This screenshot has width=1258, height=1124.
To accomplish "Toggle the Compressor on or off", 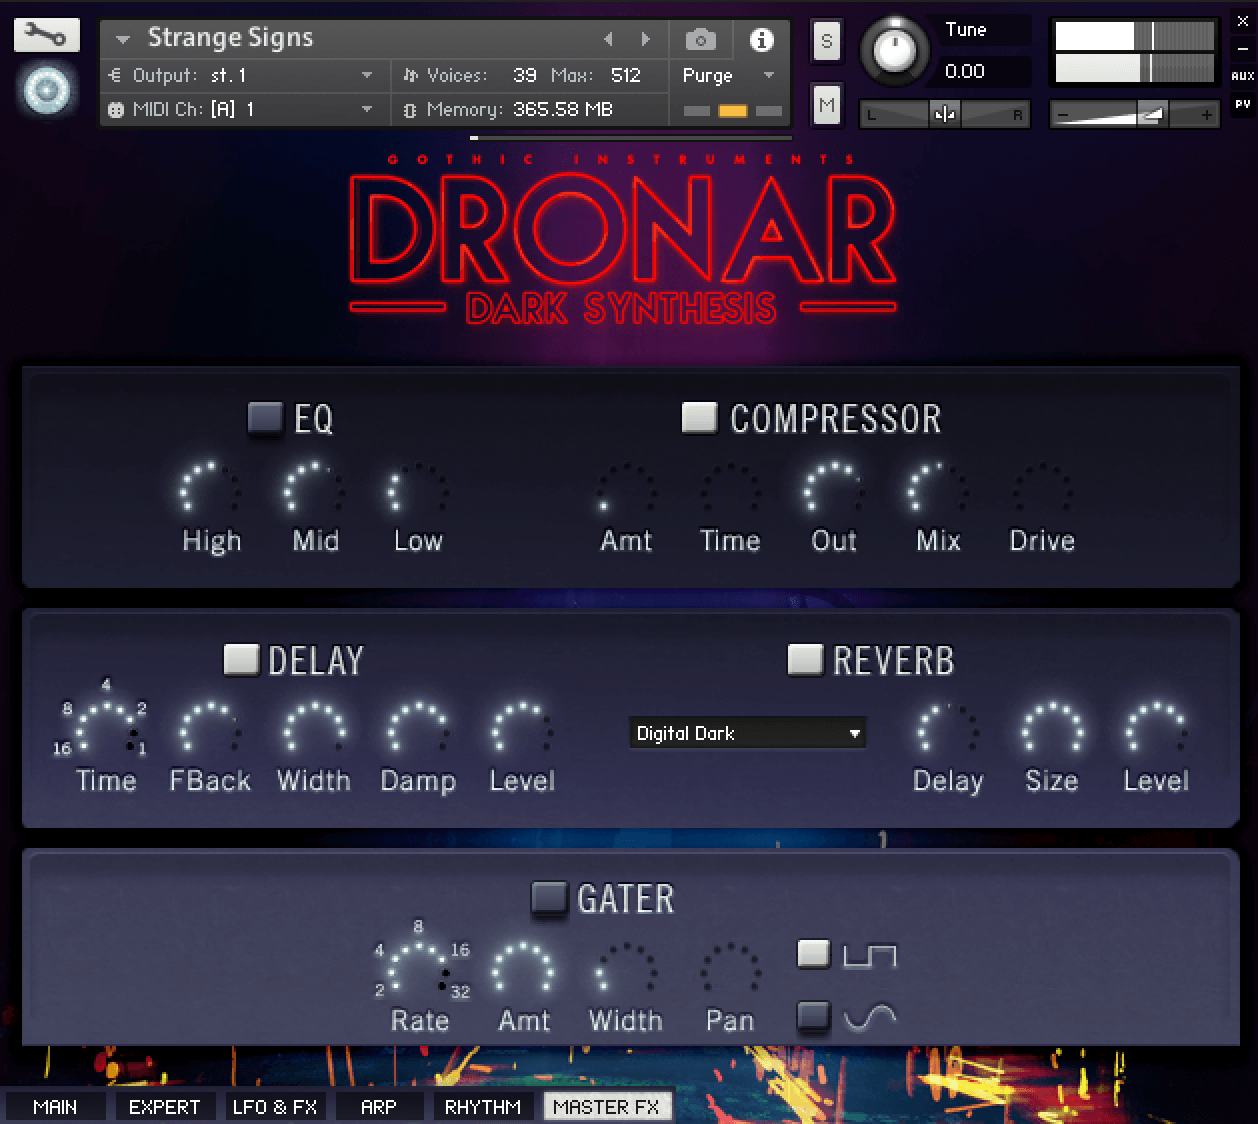I will pyautogui.click(x=699, y=417).
